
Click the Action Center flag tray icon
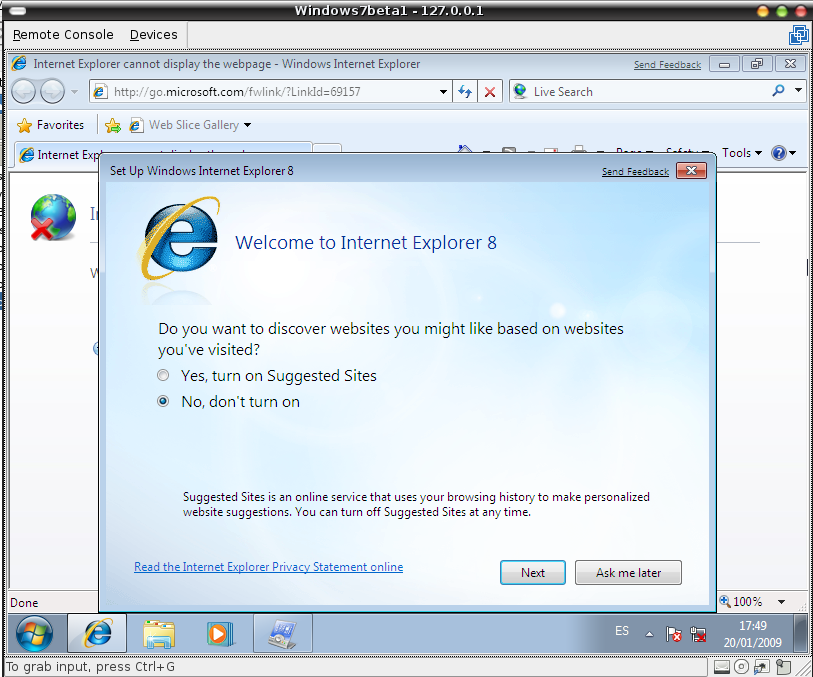pyautogui.click(x=674, y=633)
